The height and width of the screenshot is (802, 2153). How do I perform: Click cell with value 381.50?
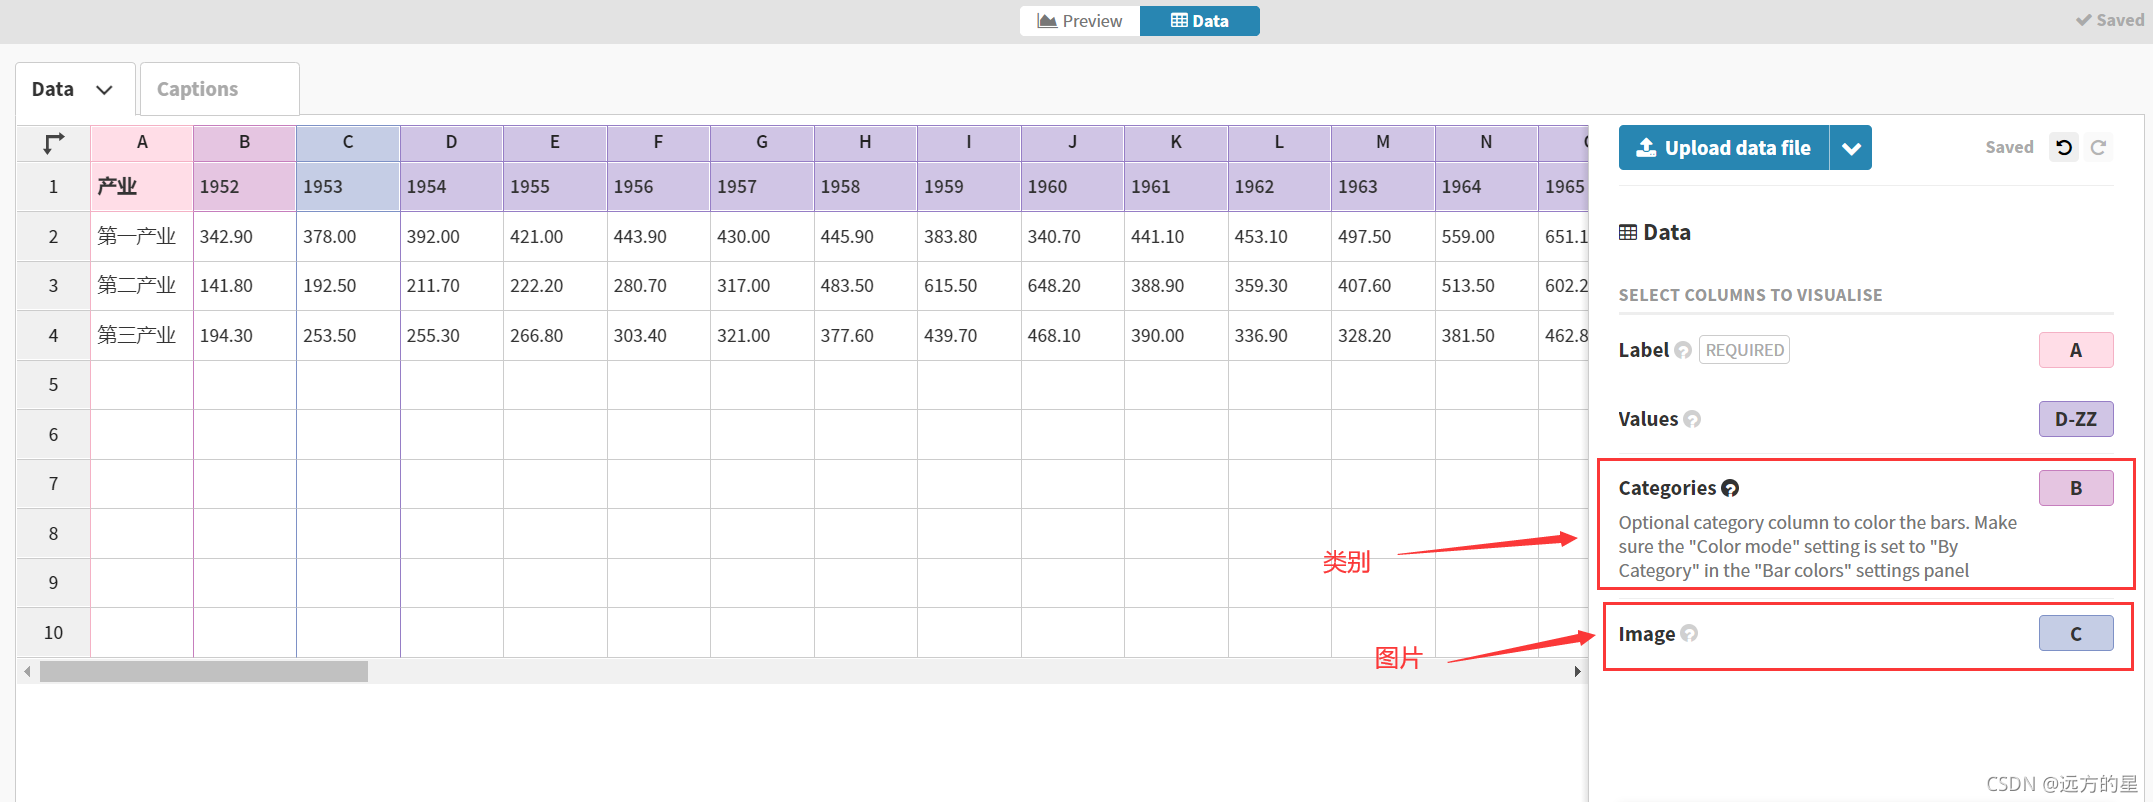pos(1487,336)
